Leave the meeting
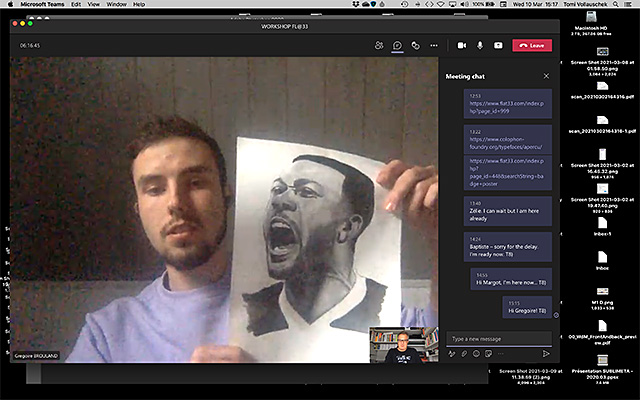This screenshot has height=400, width=640. (532, 45)
